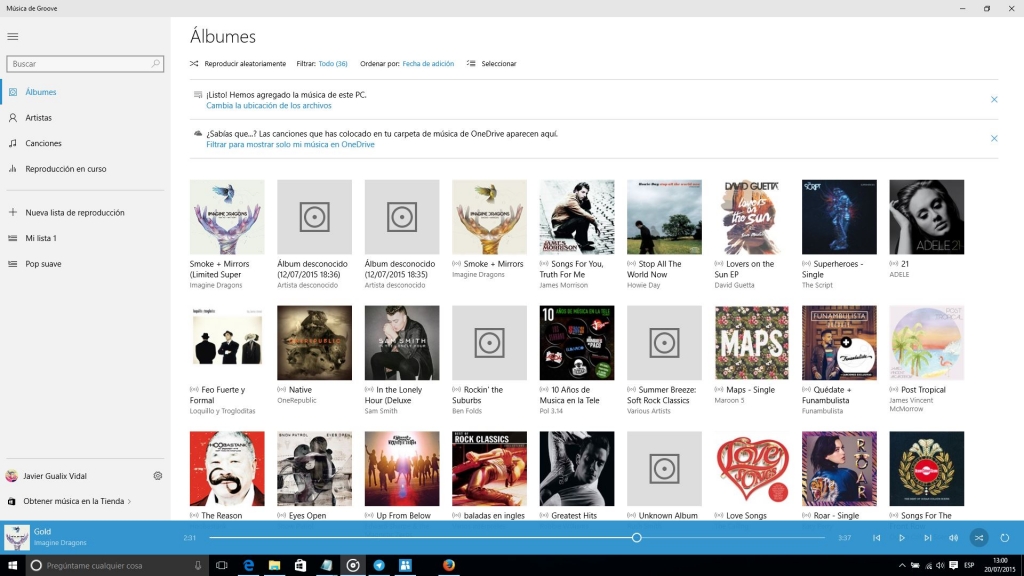Open settings gear next to Javier Gualix Vidal
1024x576 pixels.
[x=158, y=476]
